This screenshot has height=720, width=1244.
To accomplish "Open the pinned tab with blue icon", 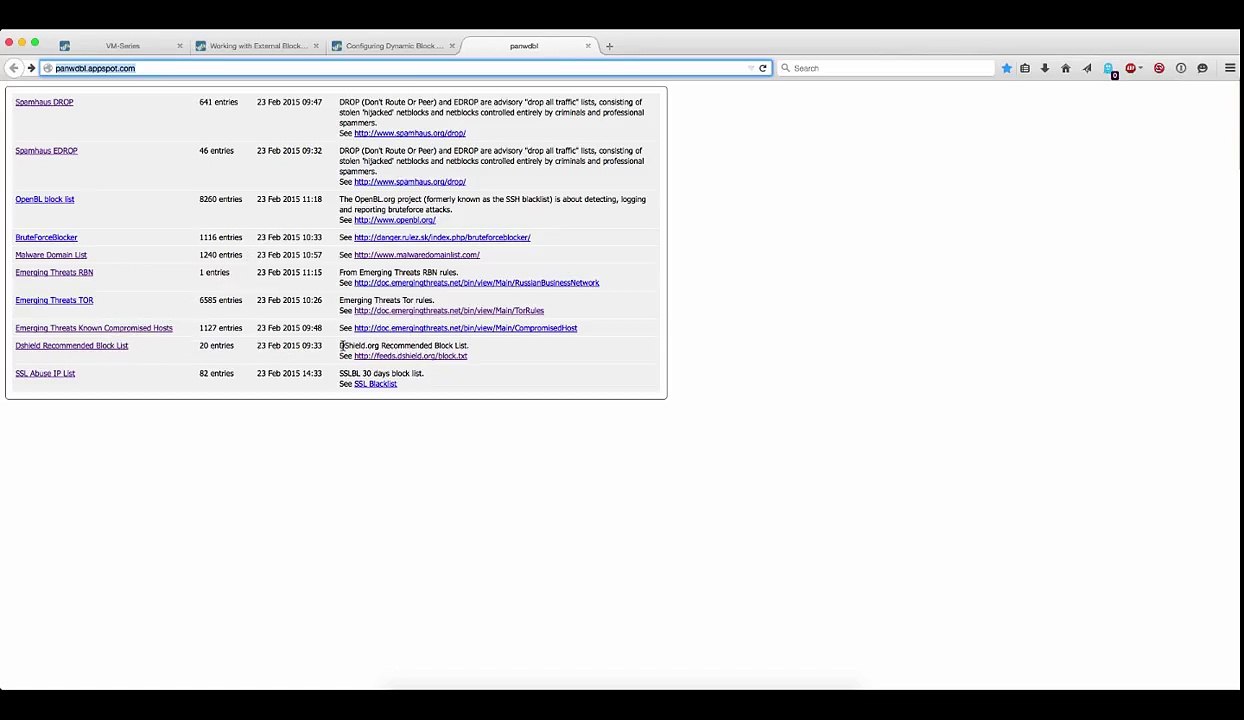I will pos(65,46).
